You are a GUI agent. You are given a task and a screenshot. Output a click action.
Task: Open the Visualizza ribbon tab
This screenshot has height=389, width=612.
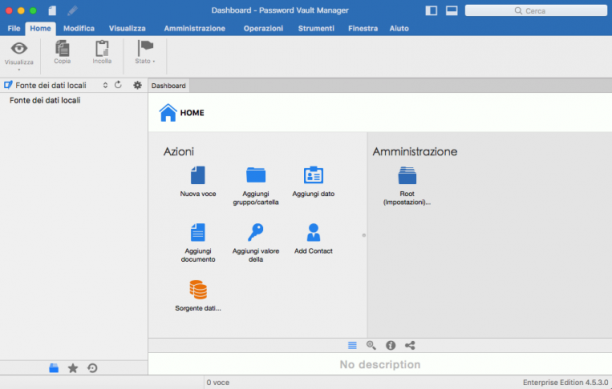(127, 28)
